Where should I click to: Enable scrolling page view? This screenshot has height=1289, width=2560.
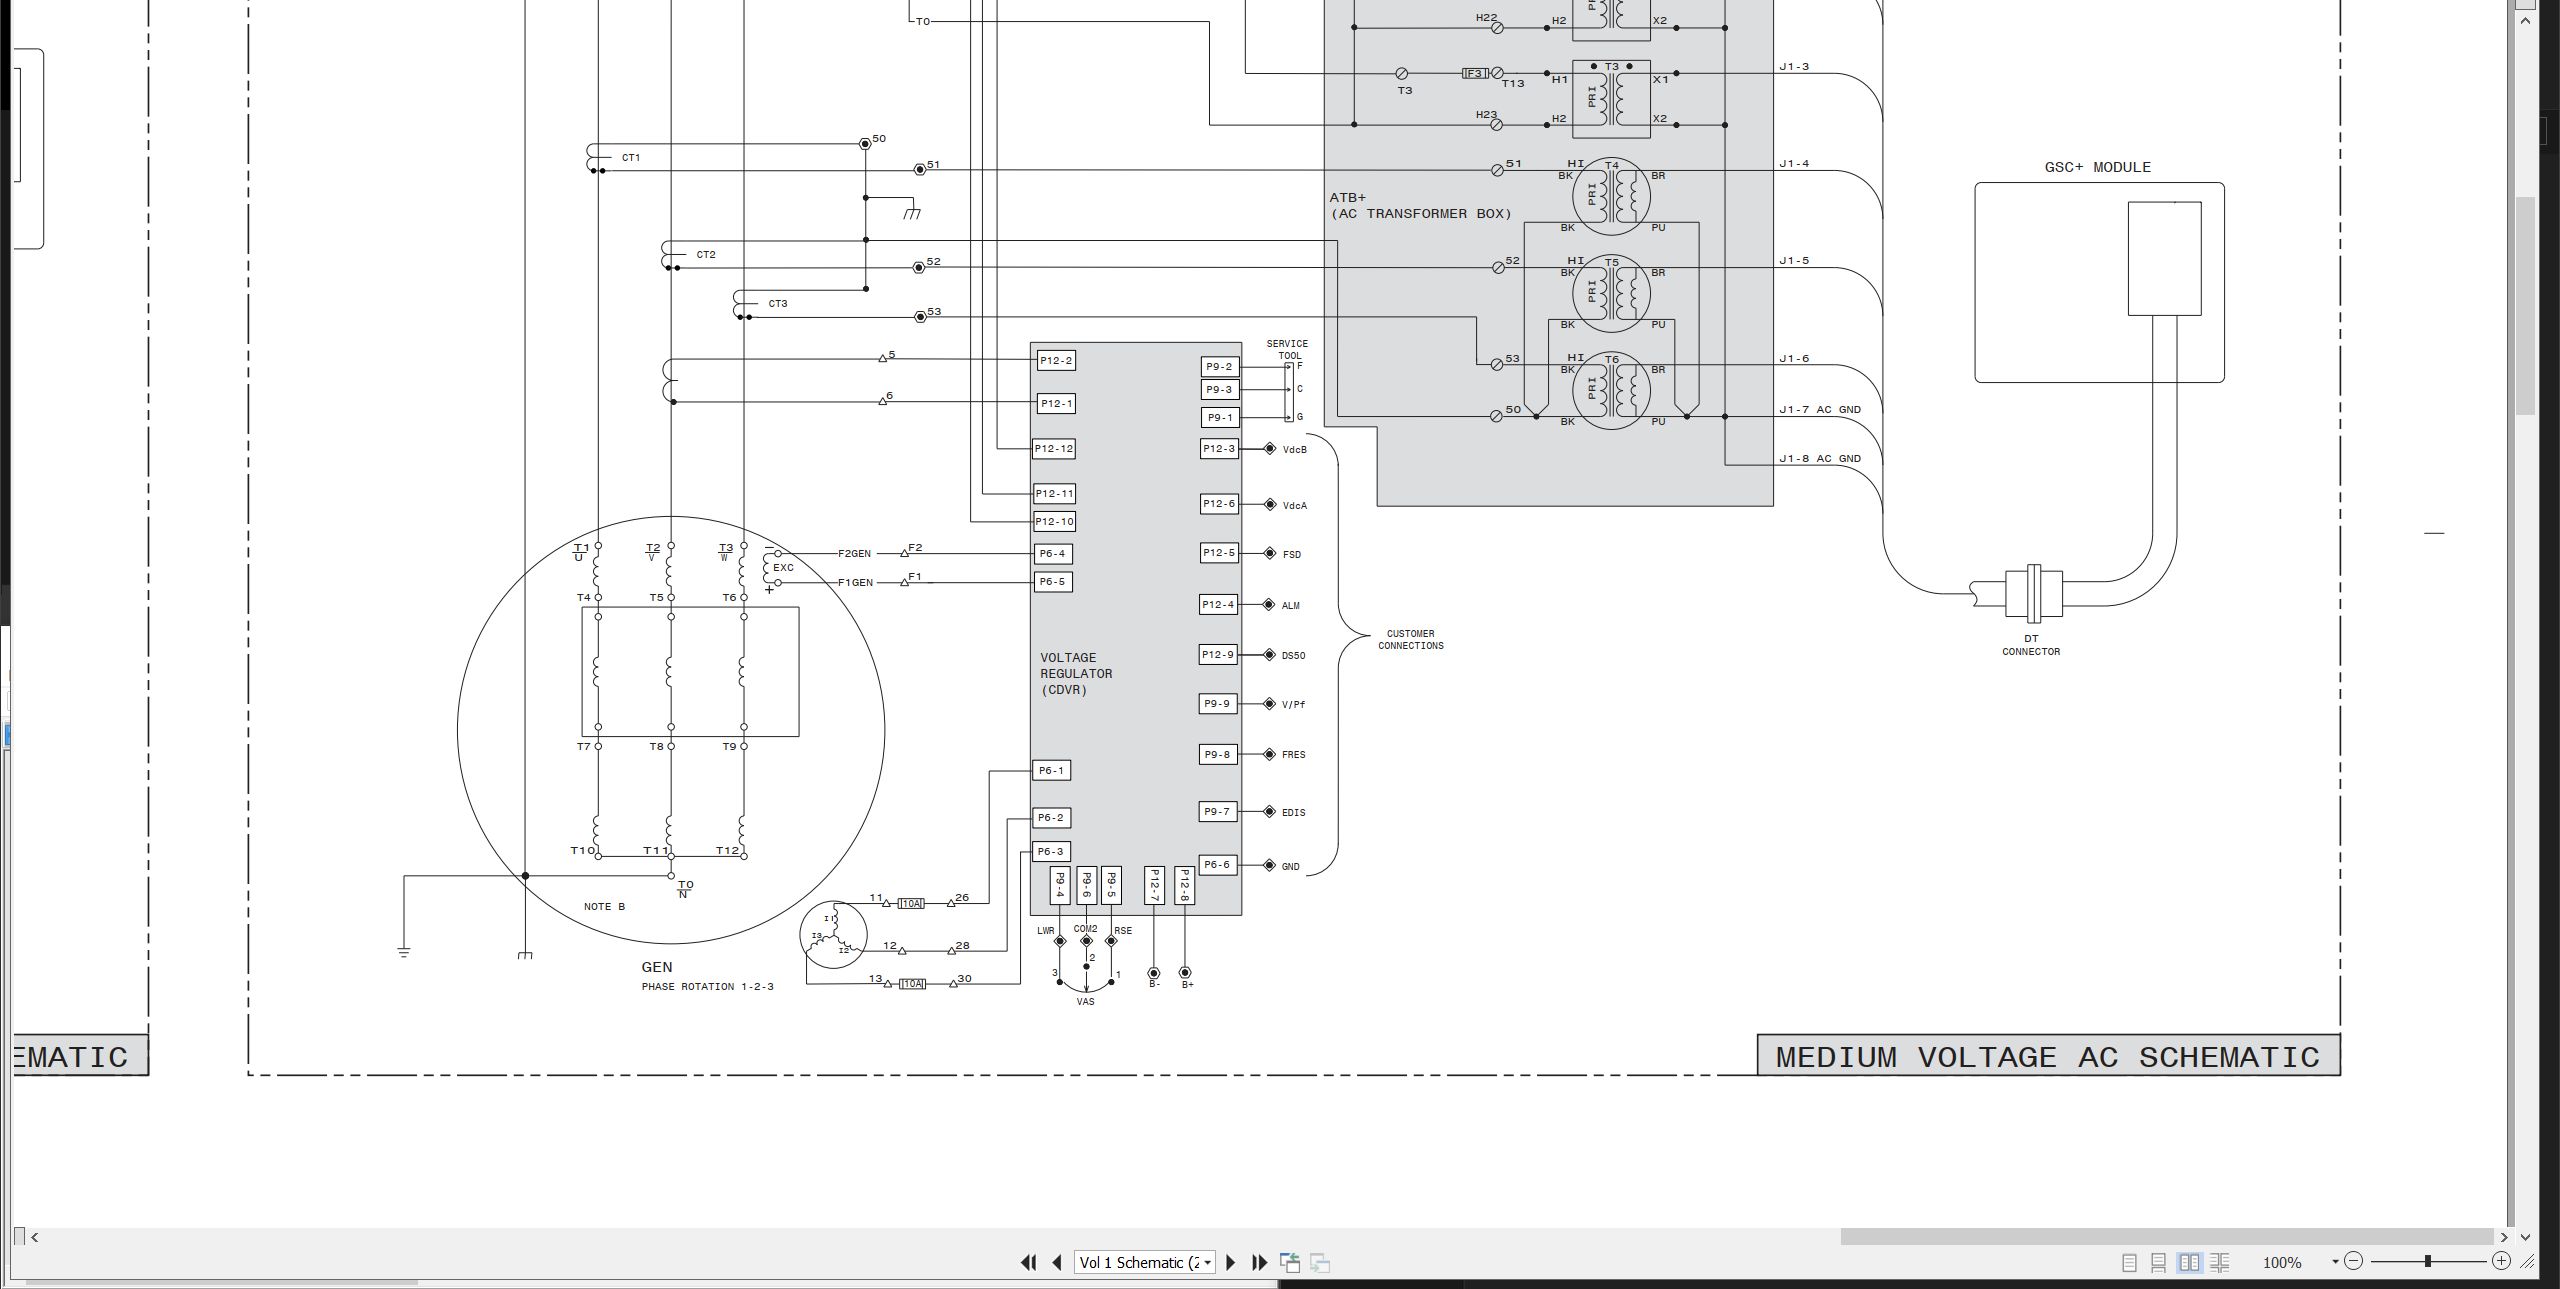(x=2159, y=1263)
